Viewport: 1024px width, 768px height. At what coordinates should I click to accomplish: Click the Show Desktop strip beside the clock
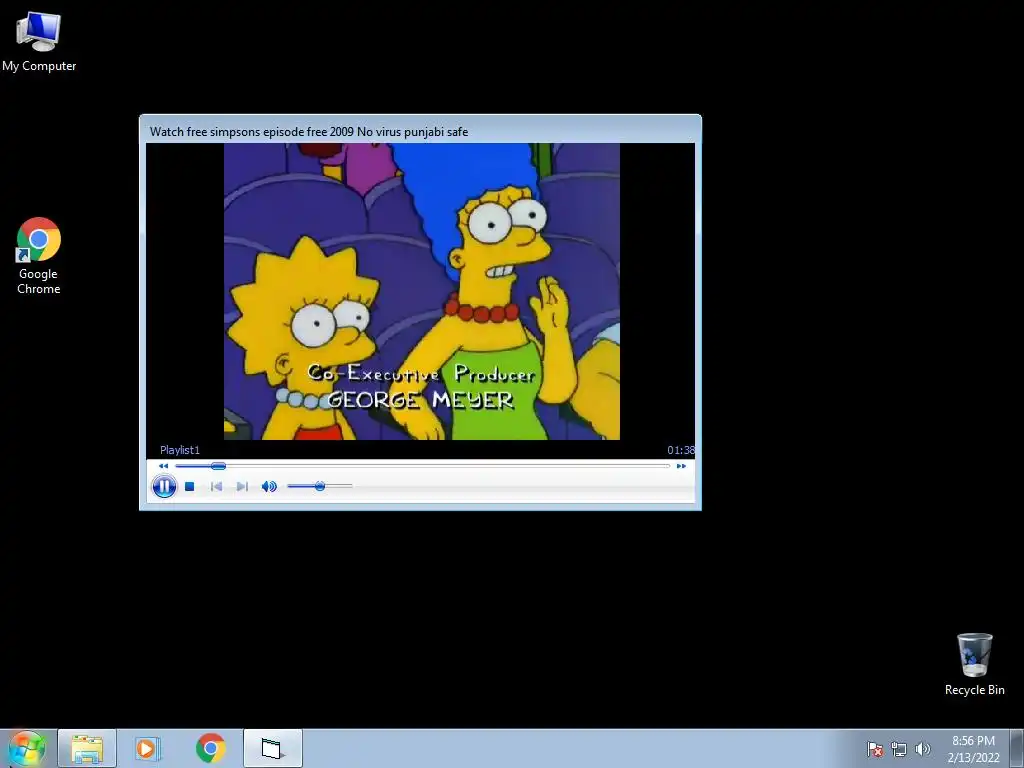pyautogui.click(x=1017, y=748)
